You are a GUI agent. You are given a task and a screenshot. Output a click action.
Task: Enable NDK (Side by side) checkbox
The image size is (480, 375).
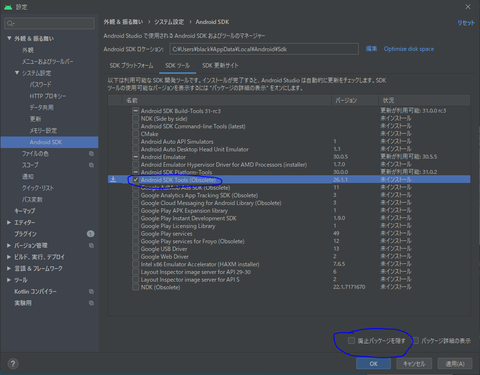(135, 119)
